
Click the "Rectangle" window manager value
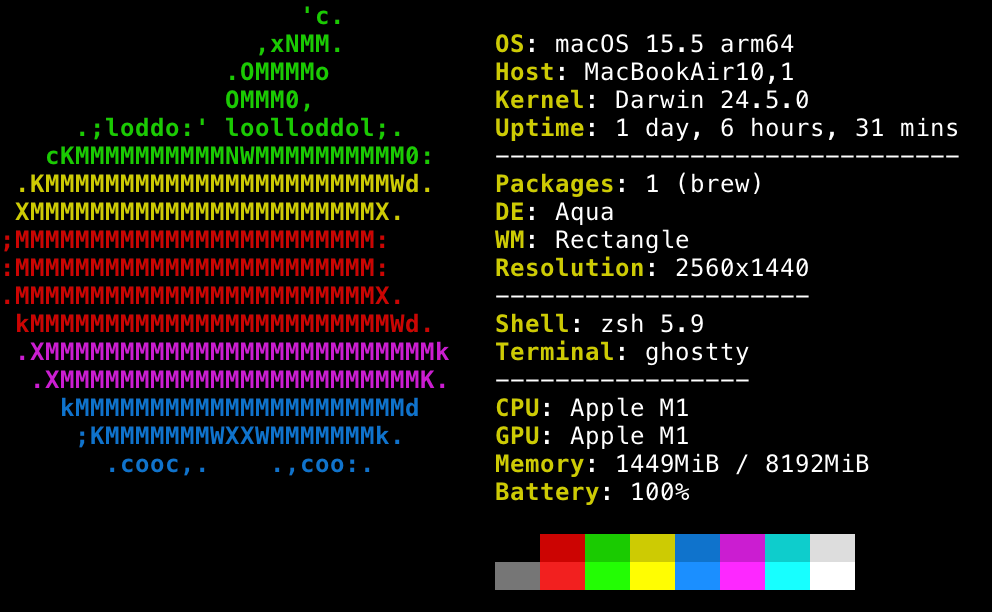[x=622, y=240]
